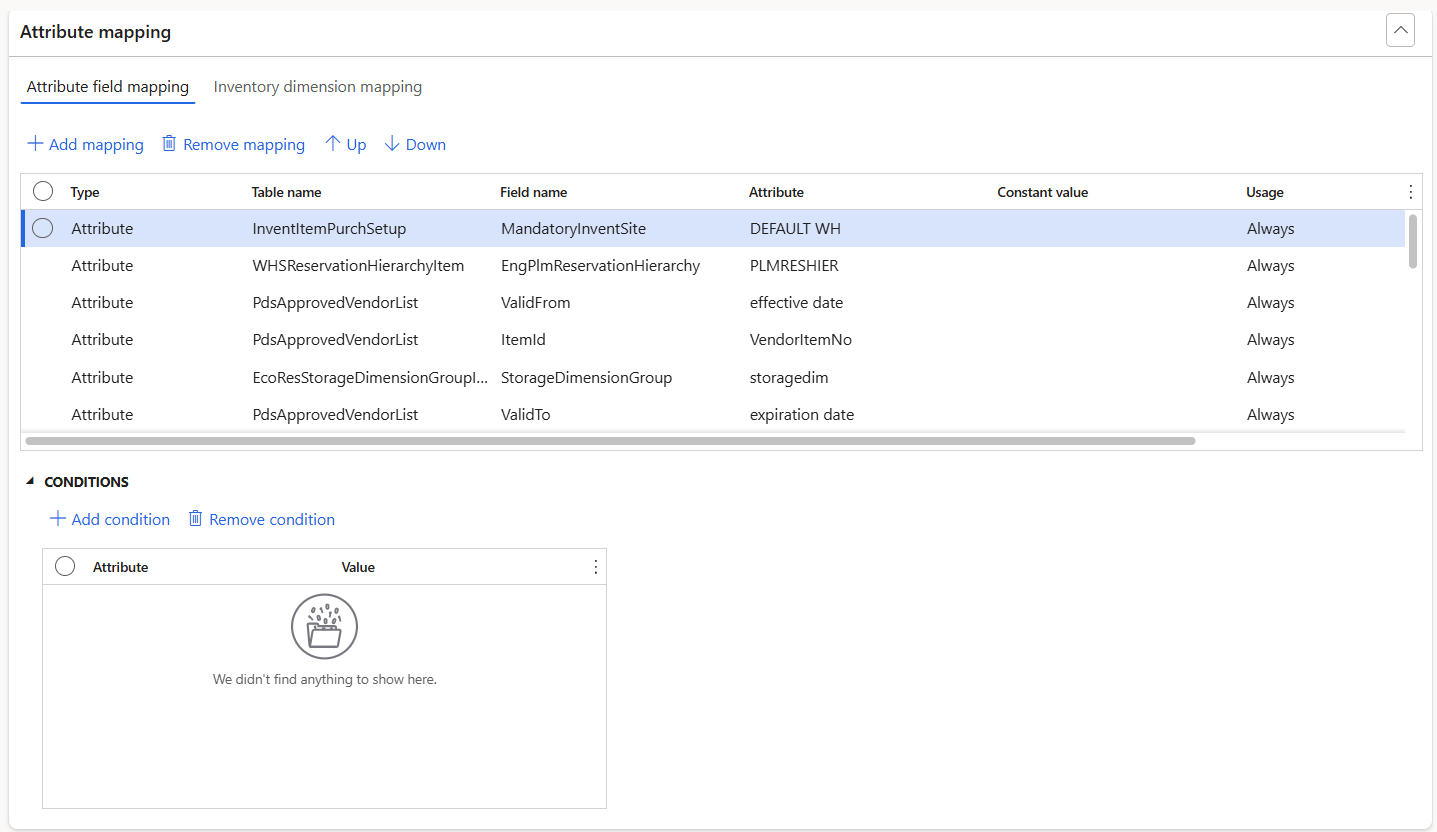Click the Usage column header

[x=1265, y=192]
